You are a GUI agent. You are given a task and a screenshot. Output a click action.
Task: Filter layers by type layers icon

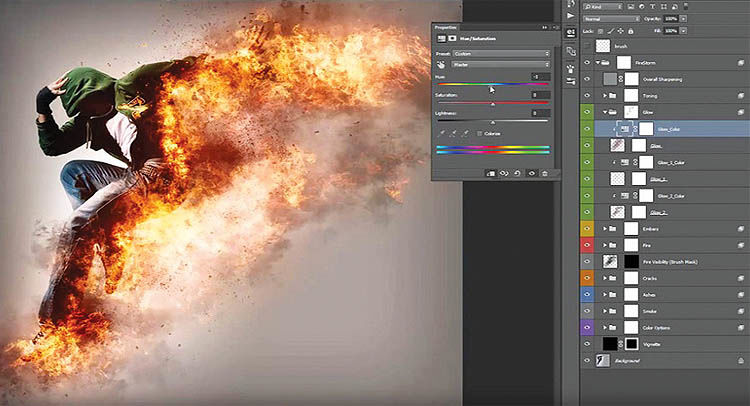tap(652, 7)
